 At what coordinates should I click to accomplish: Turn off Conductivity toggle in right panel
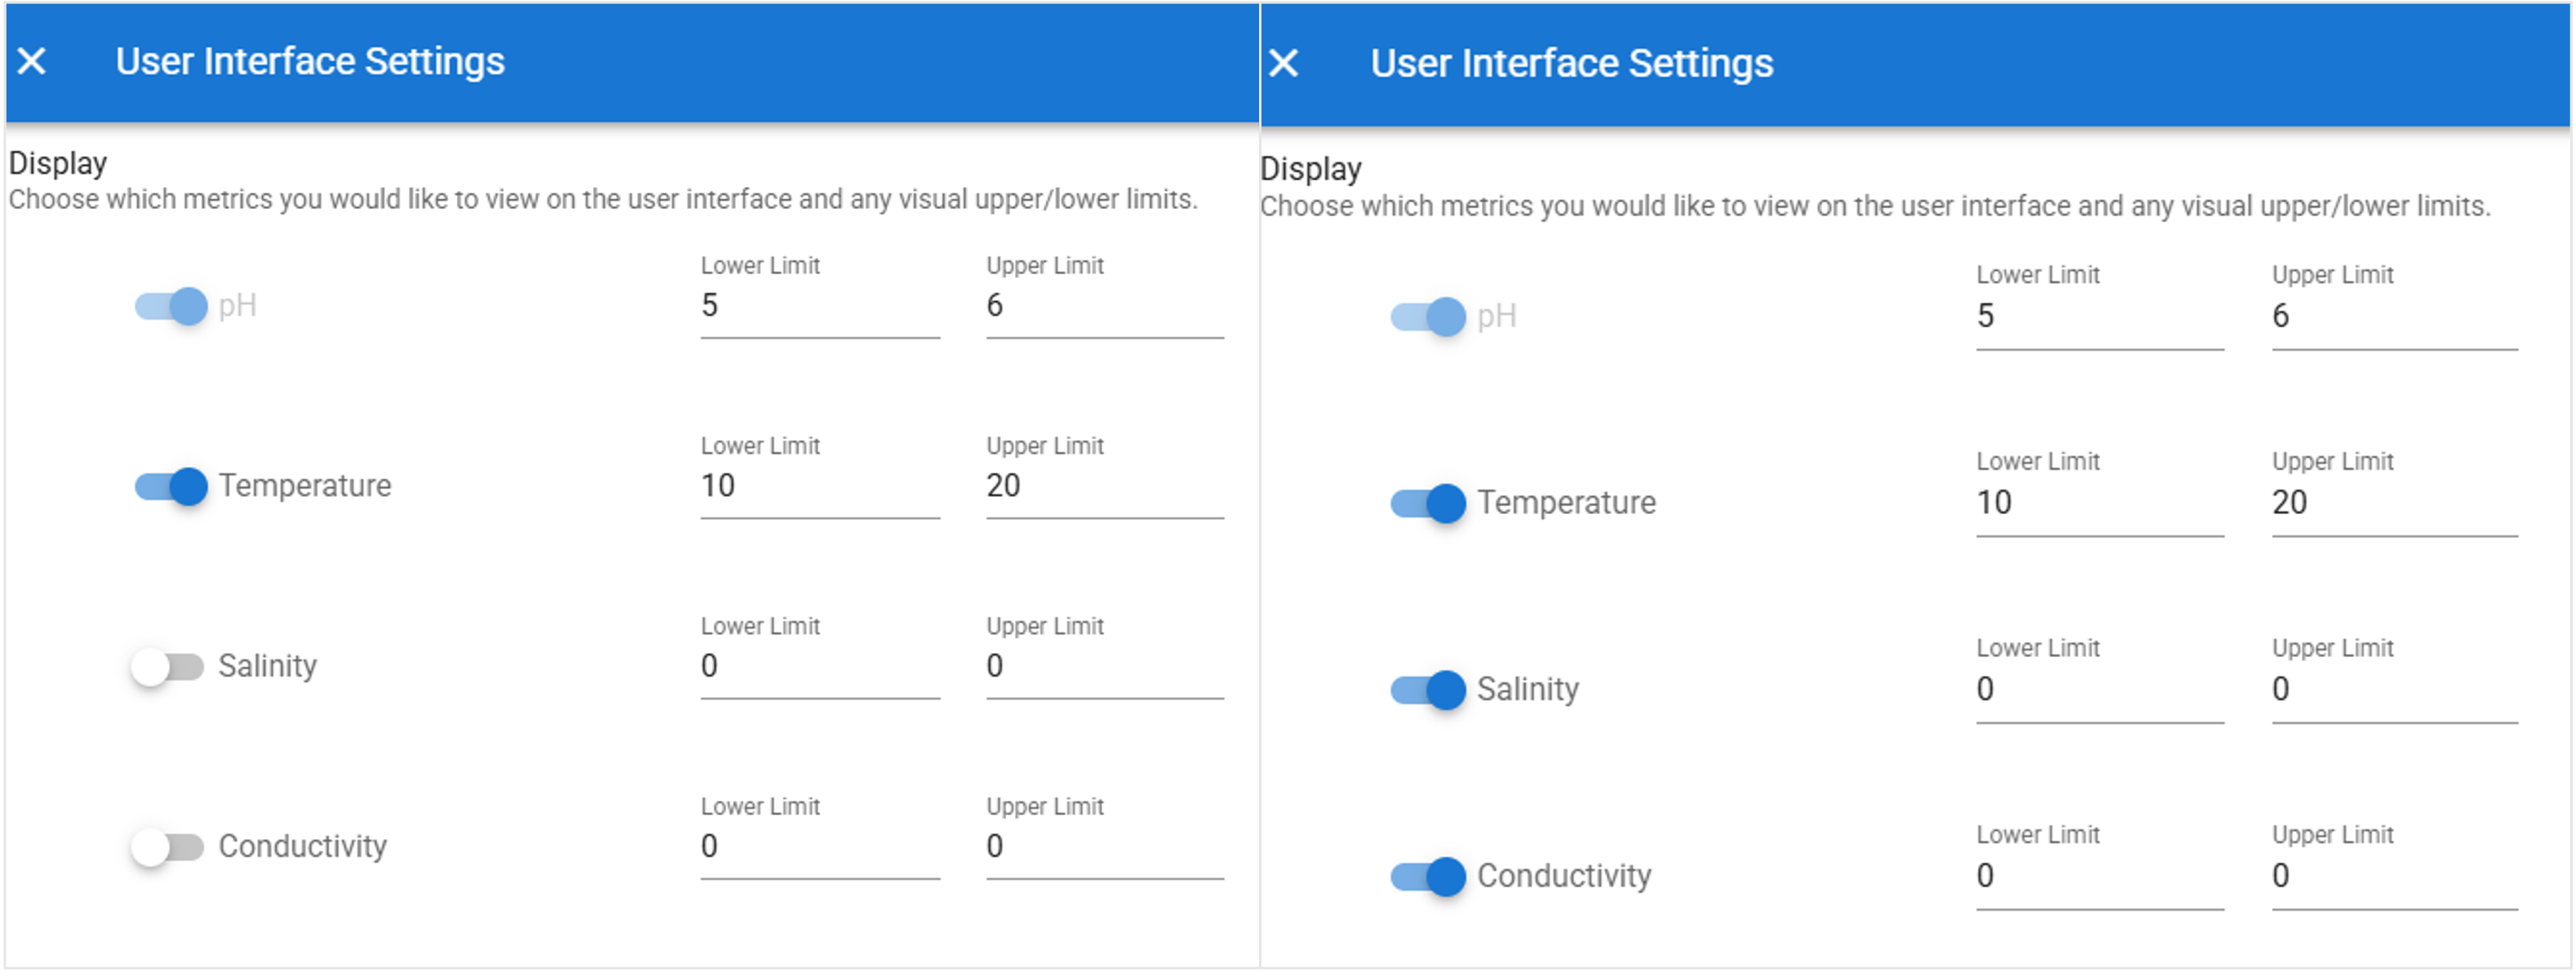(1428, 877)
